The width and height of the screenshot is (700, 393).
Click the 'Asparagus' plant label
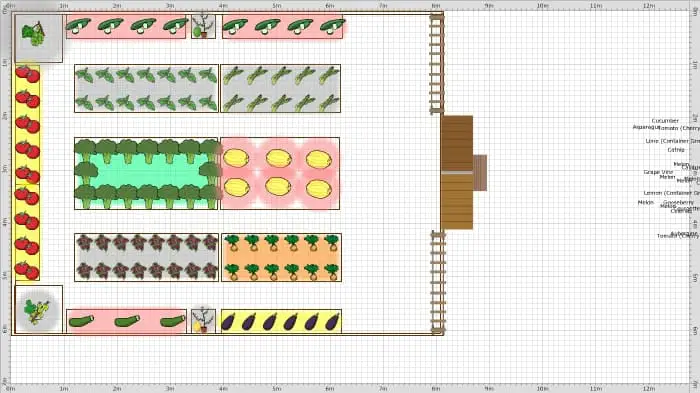[646, 127]
